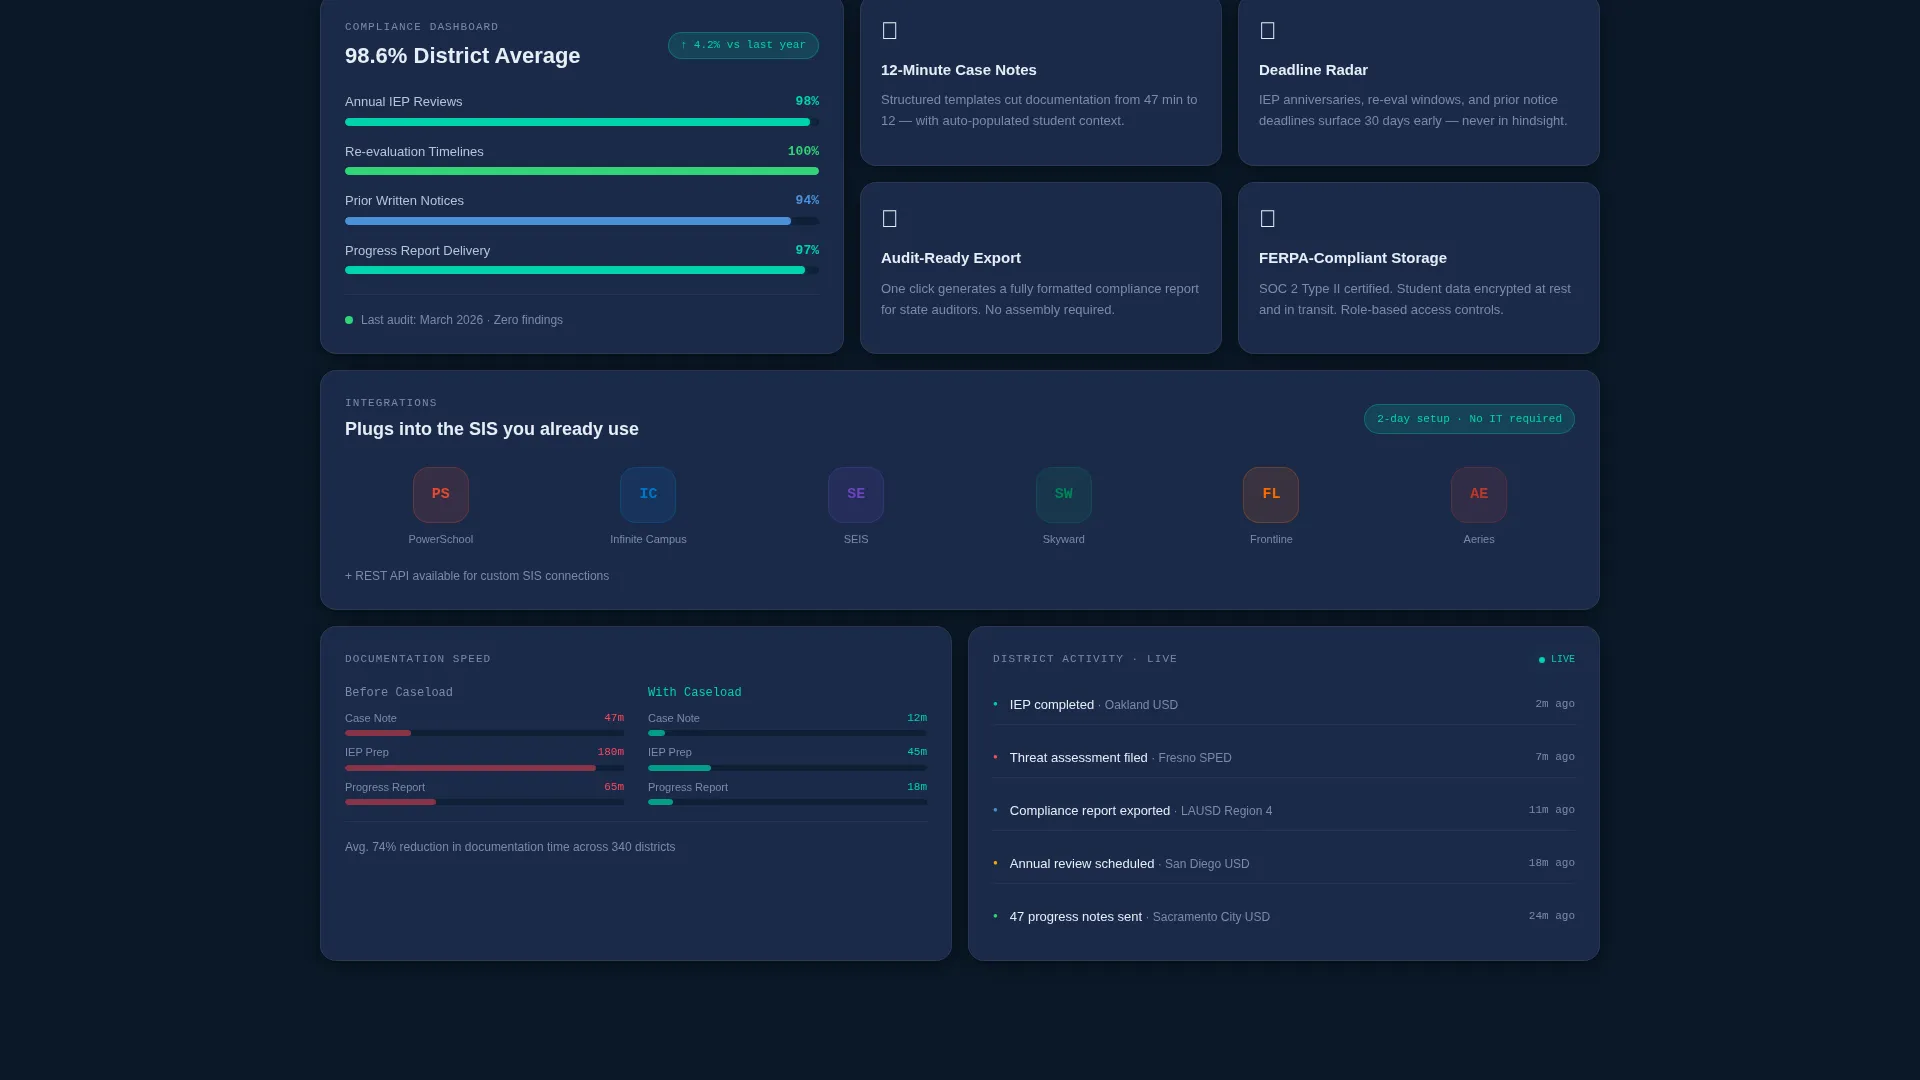Click the Progress Report Delivery progress bar
This screenshot has height=1080, width=1920.
(x=582, y=270)
